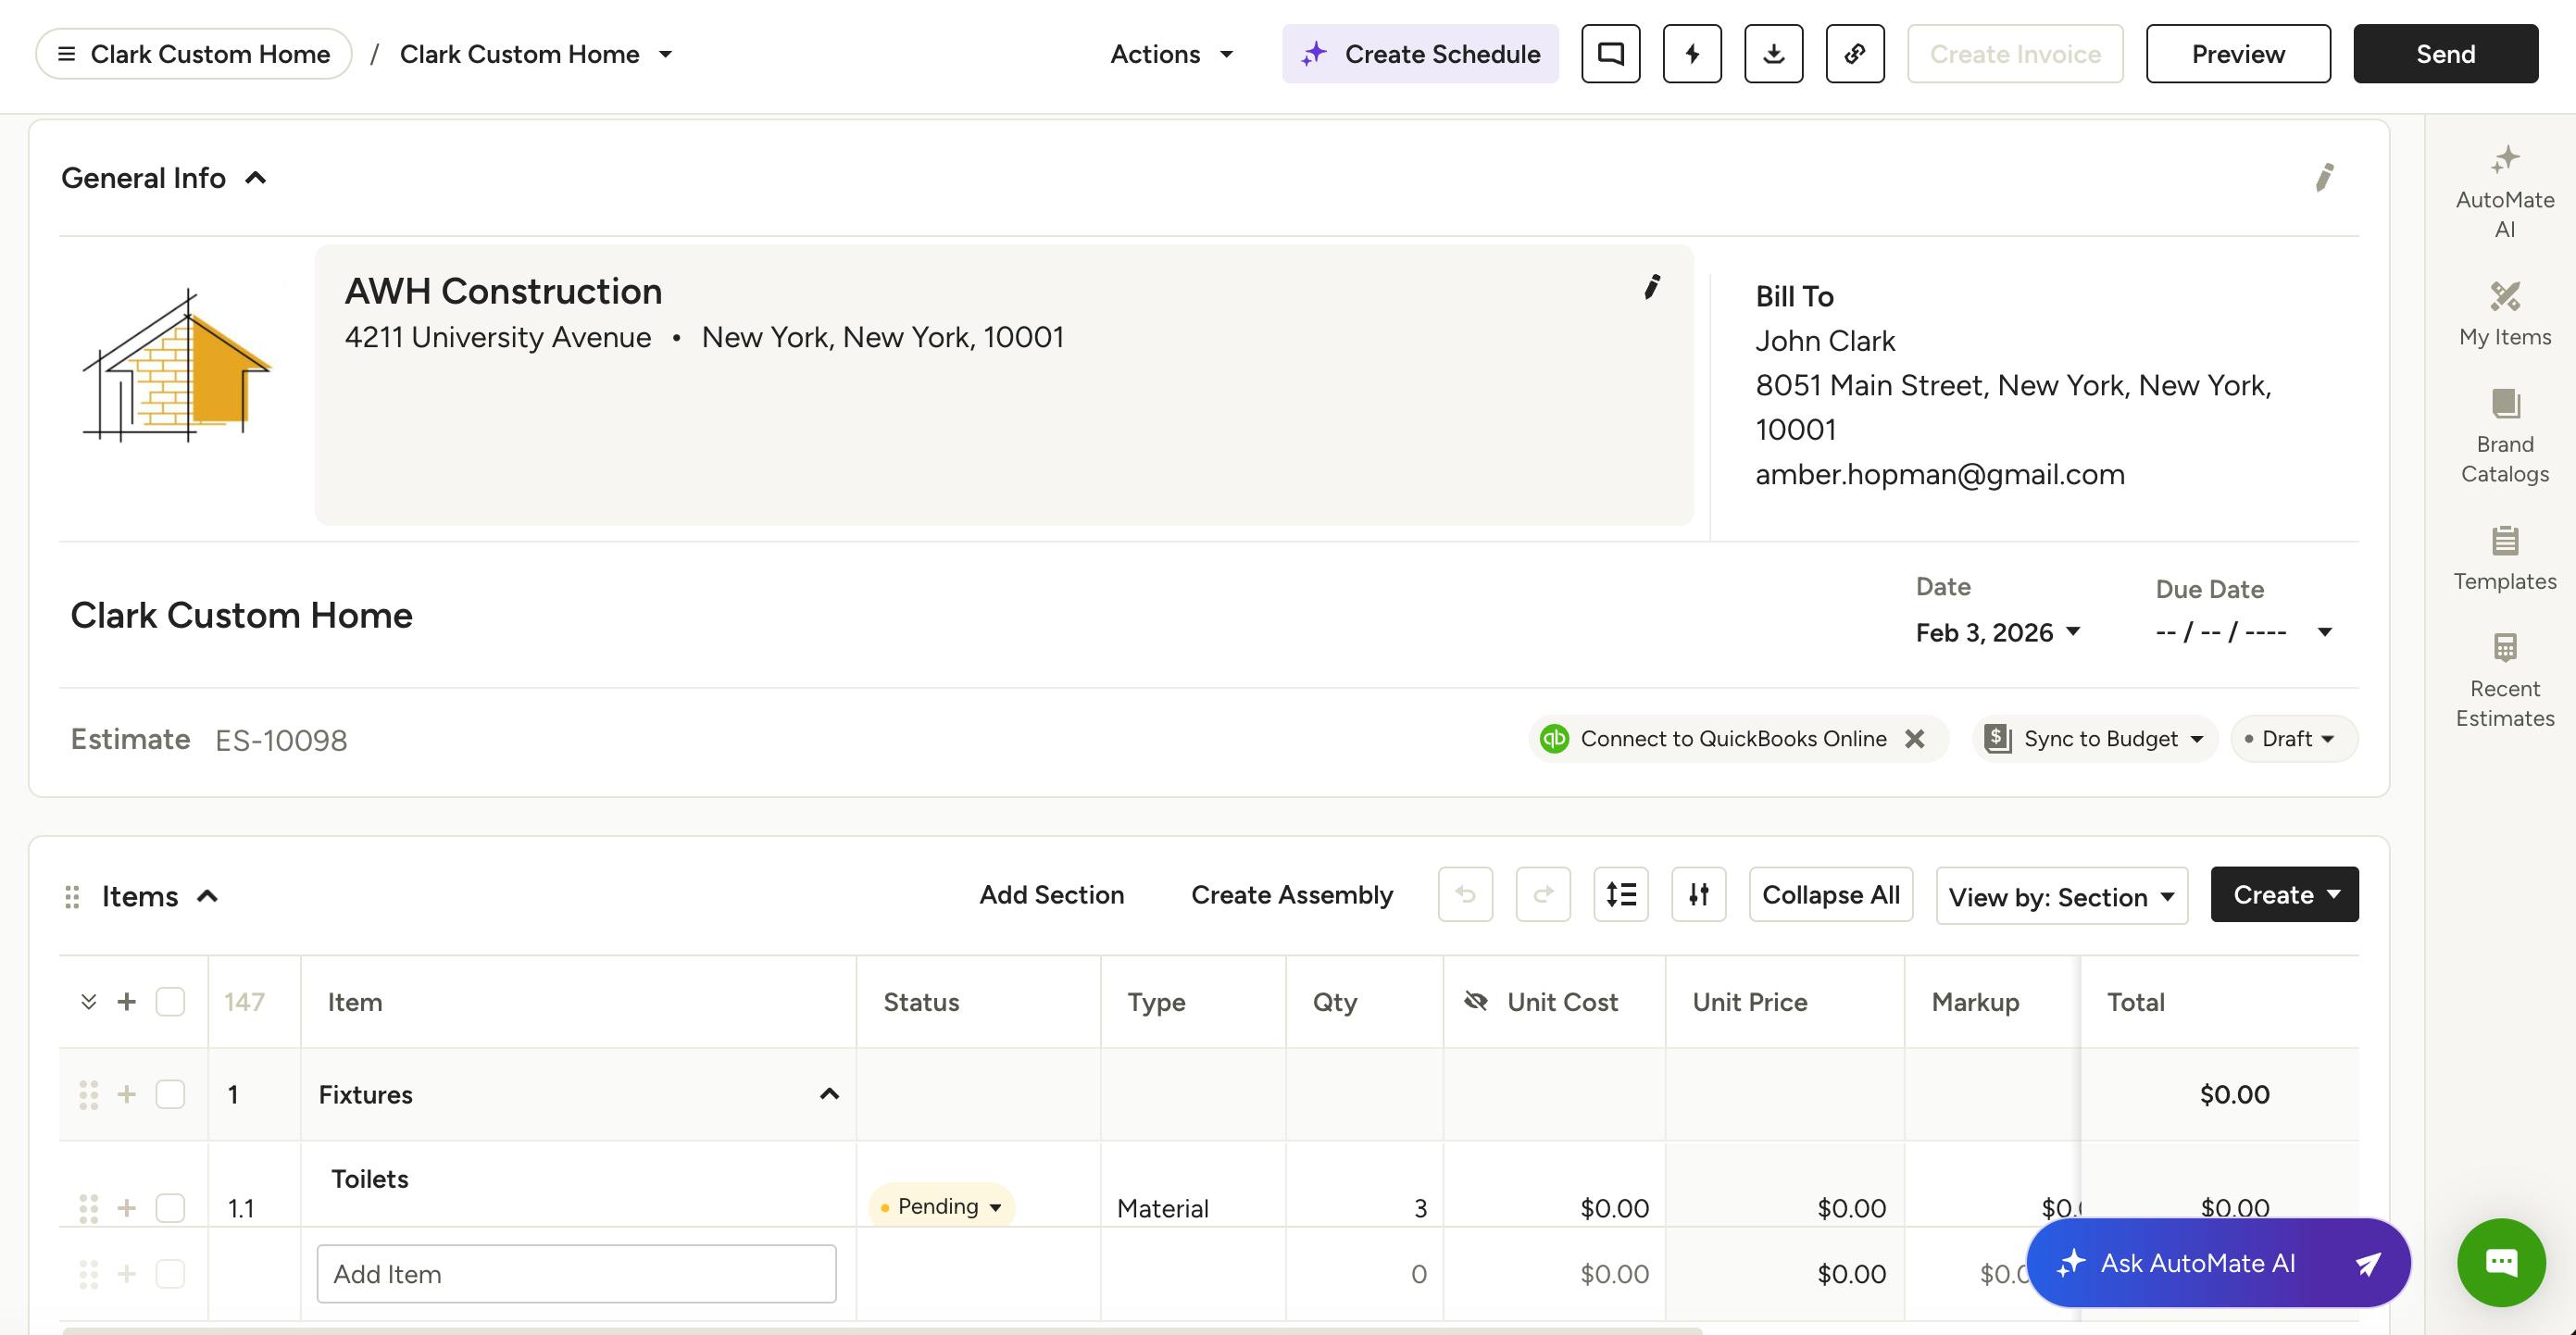Collapse the Fixtures section chevron

coord(828,1094)
